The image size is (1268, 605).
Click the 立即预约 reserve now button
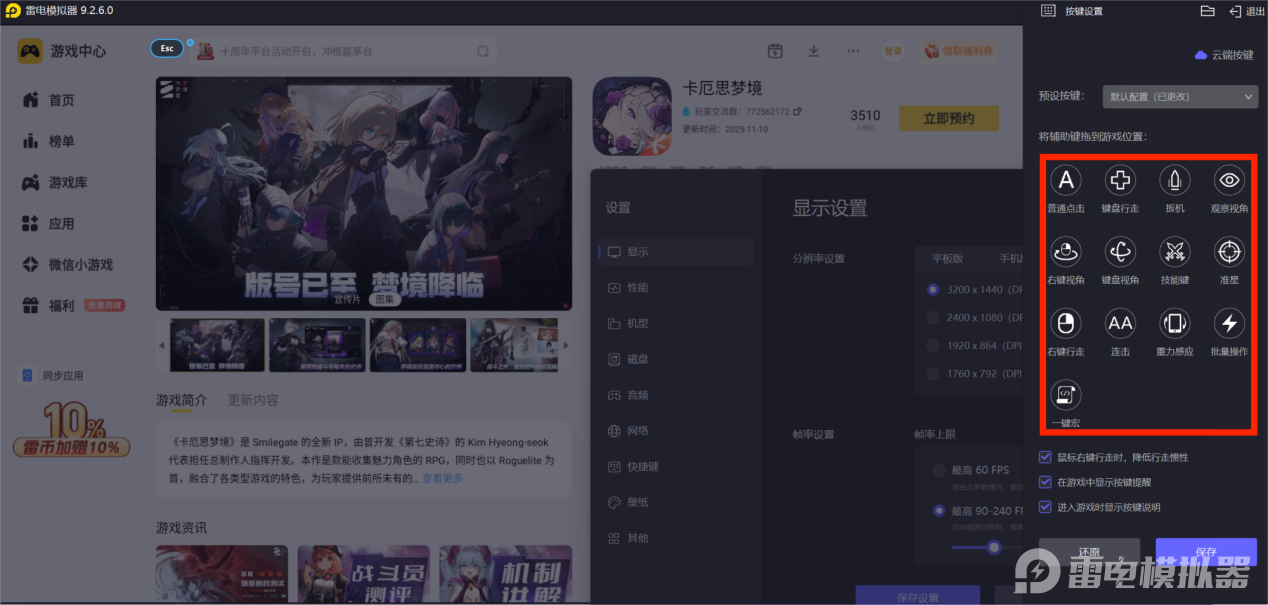coord(949,118)
